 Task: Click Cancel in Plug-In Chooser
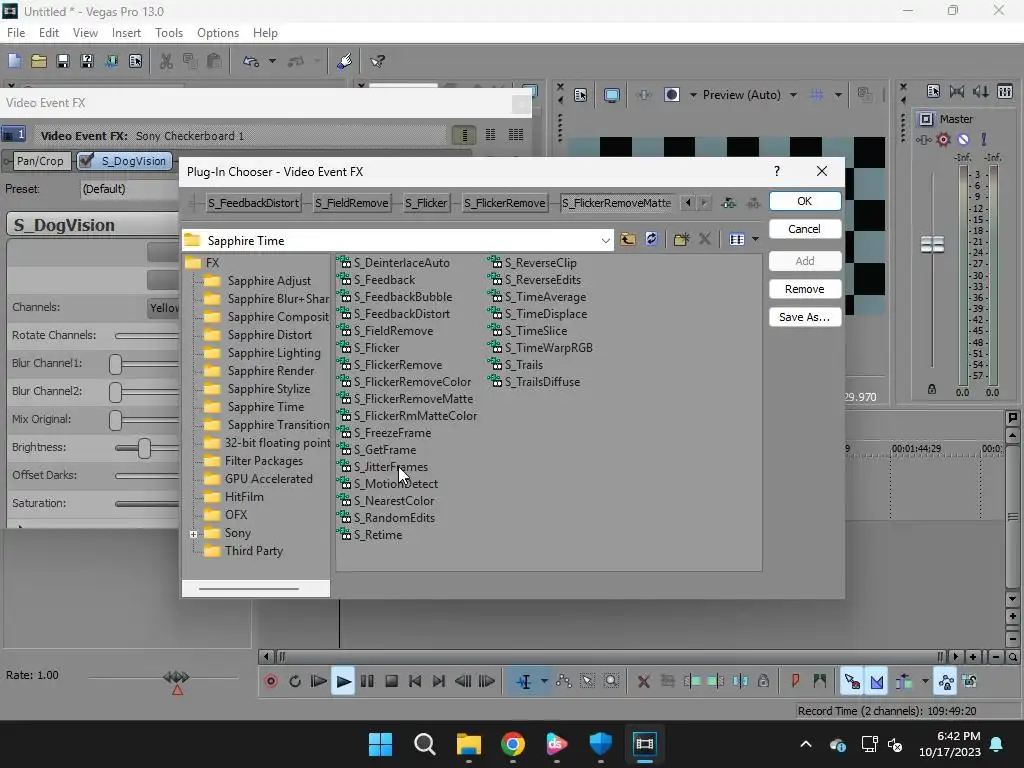pyautogui.click(x=805, y=229)
